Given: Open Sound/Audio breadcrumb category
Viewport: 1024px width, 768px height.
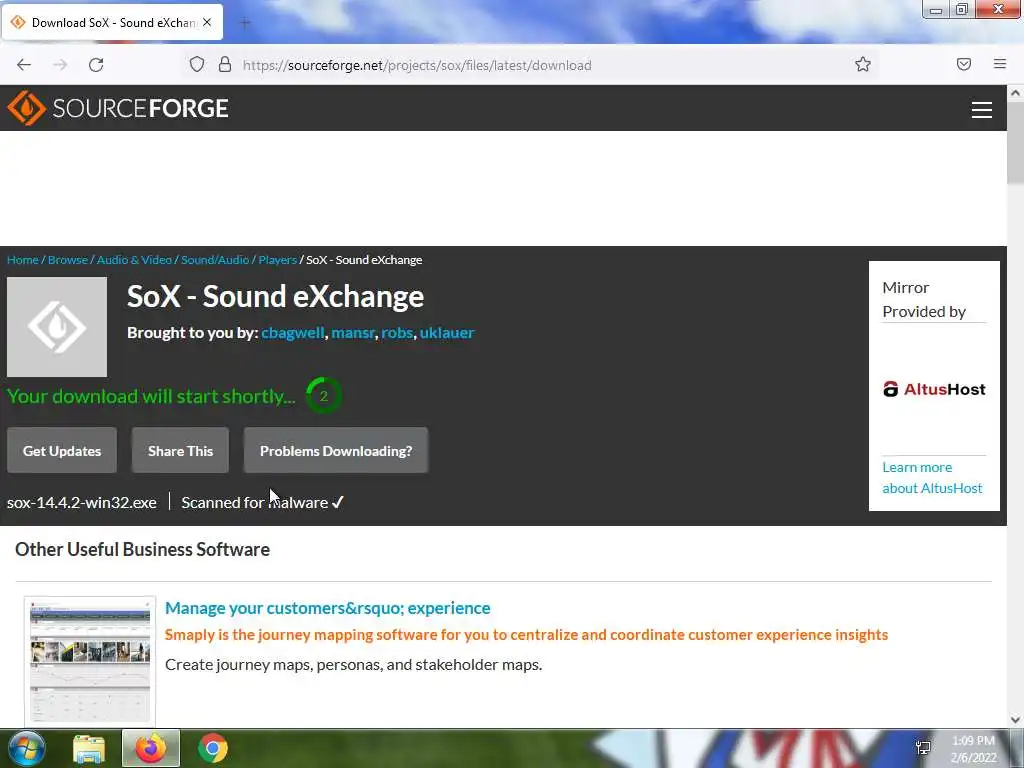Looking at the screenshot, I should [x=215, y=260].
